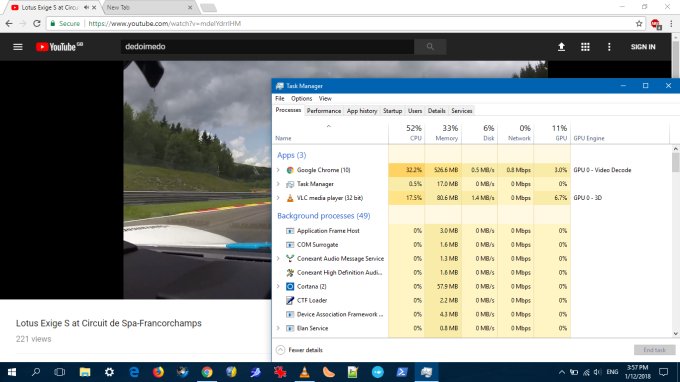Open the YouTube hamburger guide menu
The width and height of the screenshot is (680, 382).
18,46
